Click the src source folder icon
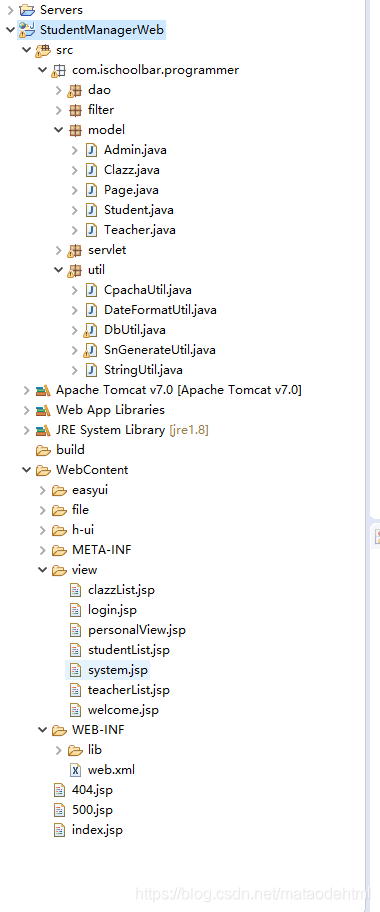 (x=43, y=50)
